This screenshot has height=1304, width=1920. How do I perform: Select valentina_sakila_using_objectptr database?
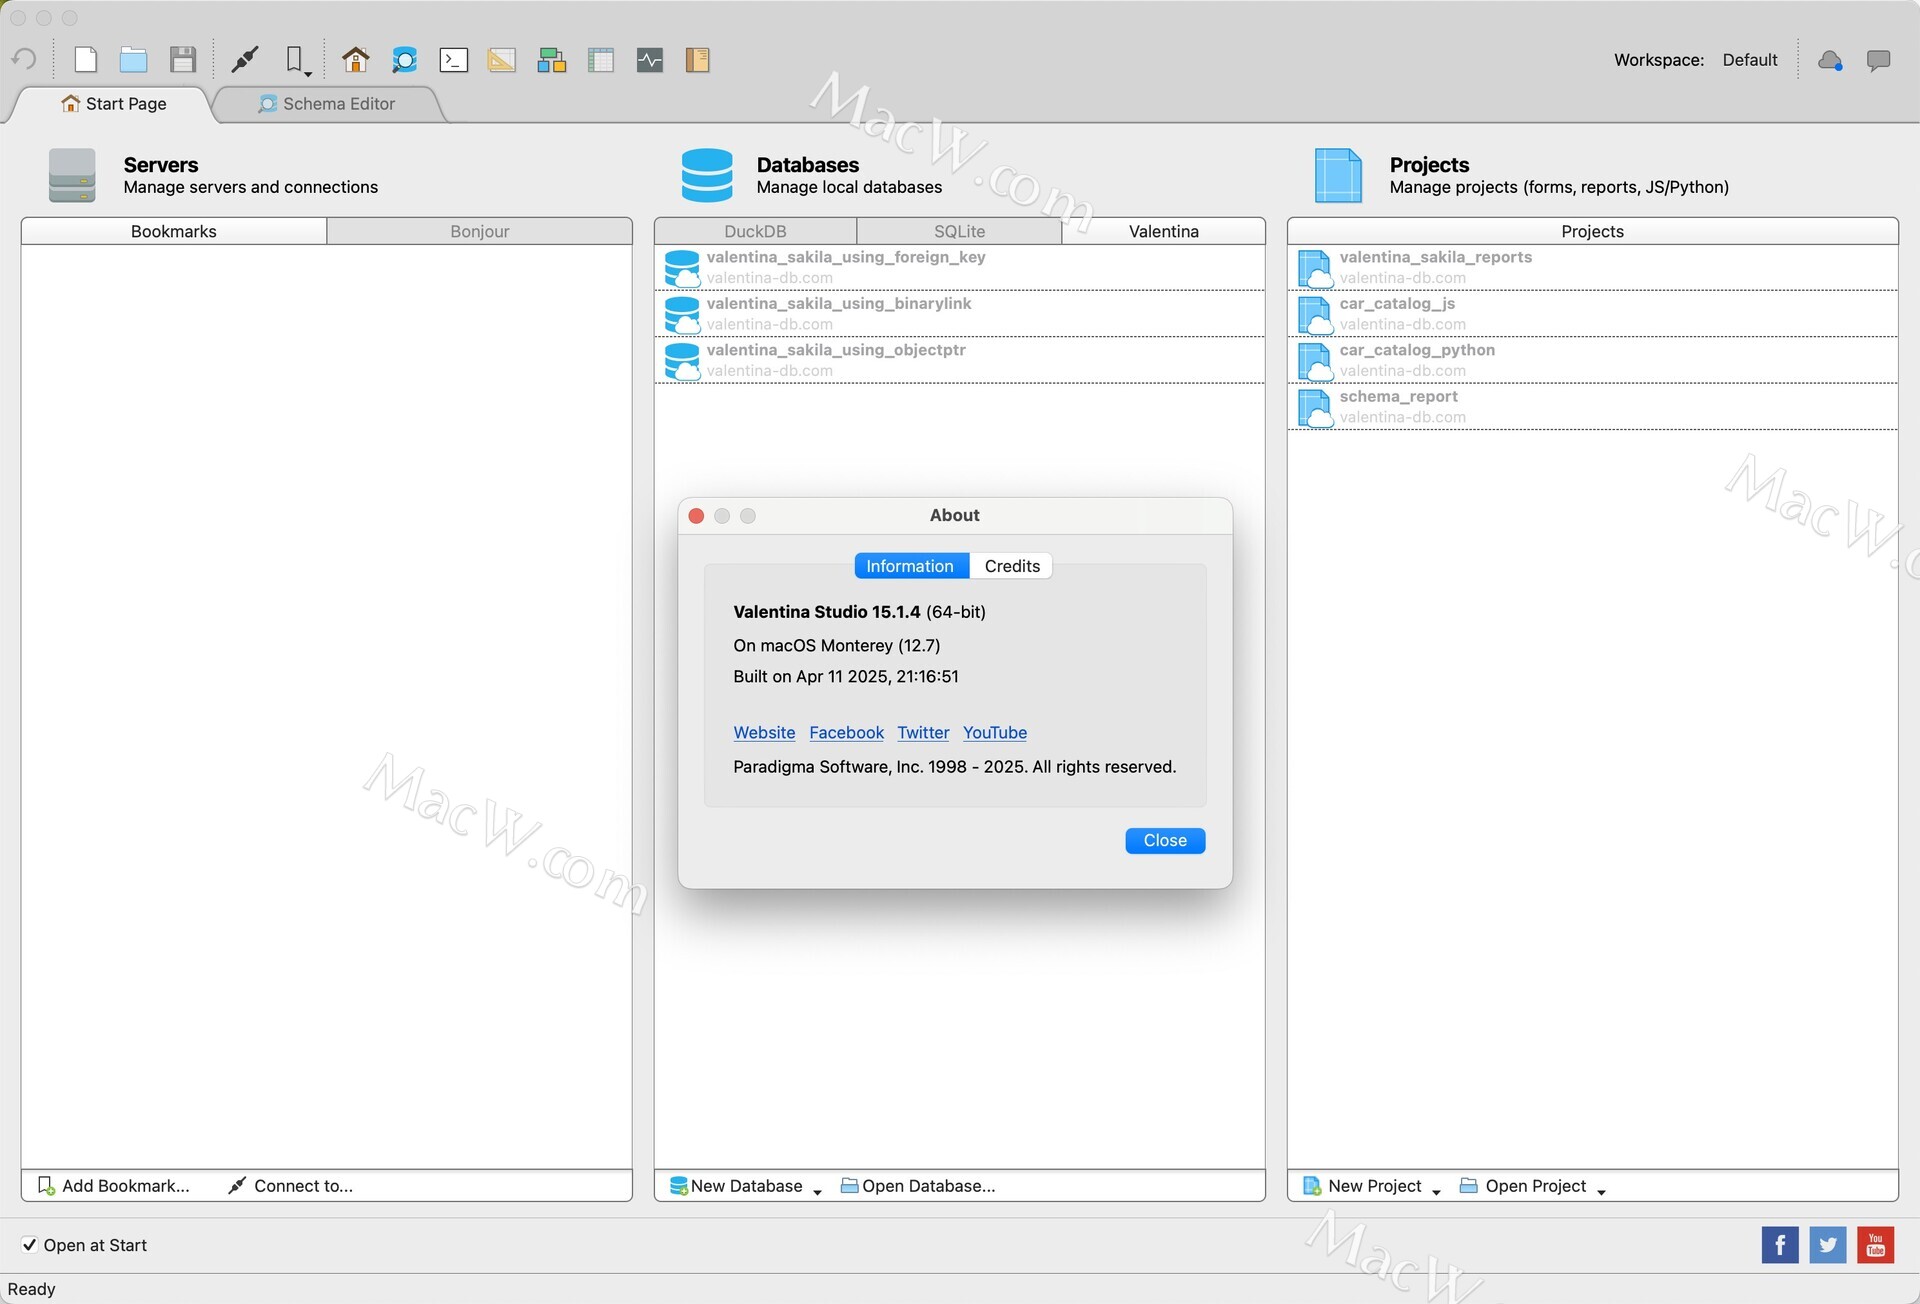point(960,360)
